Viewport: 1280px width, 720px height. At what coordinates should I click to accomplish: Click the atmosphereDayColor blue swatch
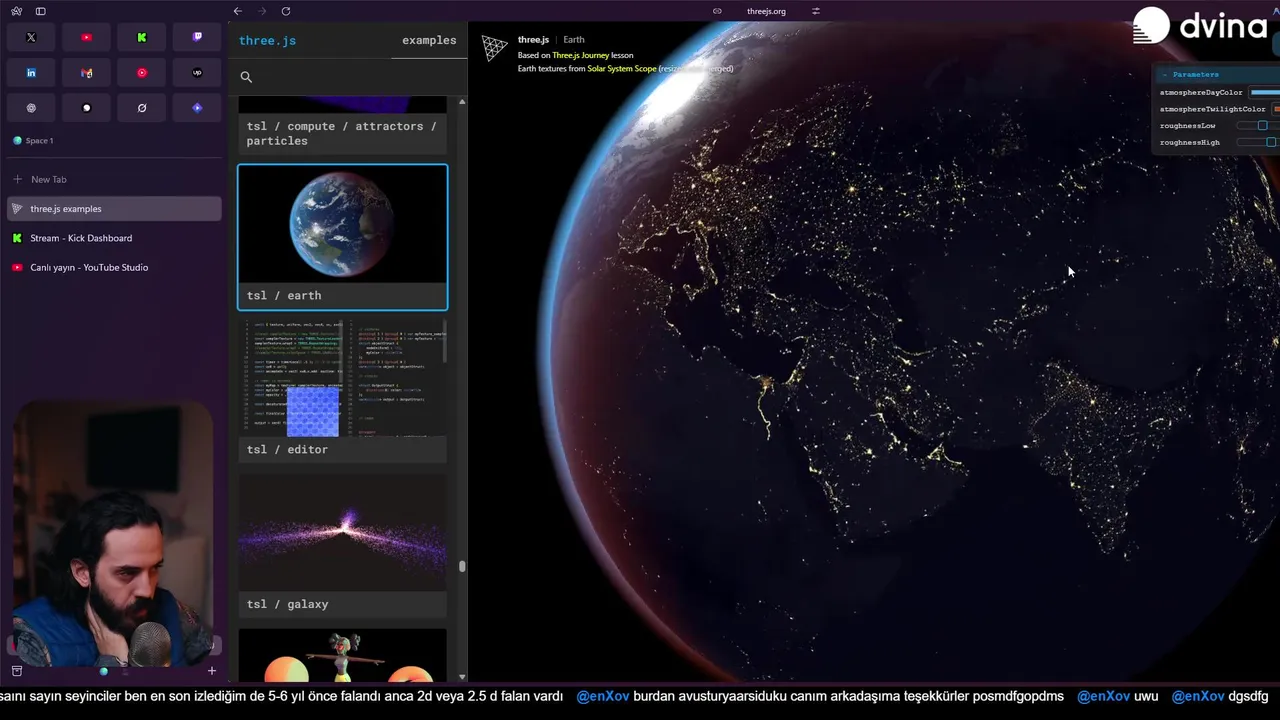[x=1264, y=92]
